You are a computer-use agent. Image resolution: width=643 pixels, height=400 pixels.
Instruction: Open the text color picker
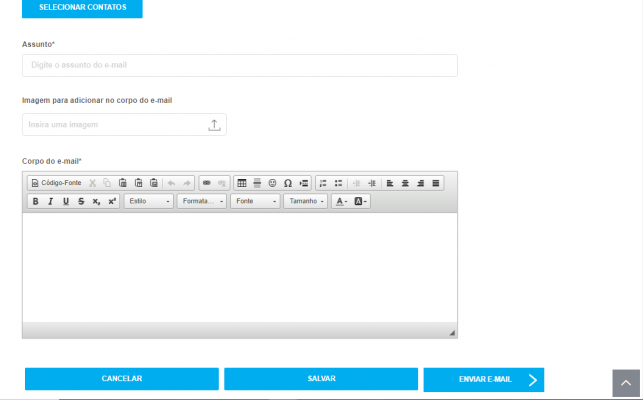tap(342, 201)
